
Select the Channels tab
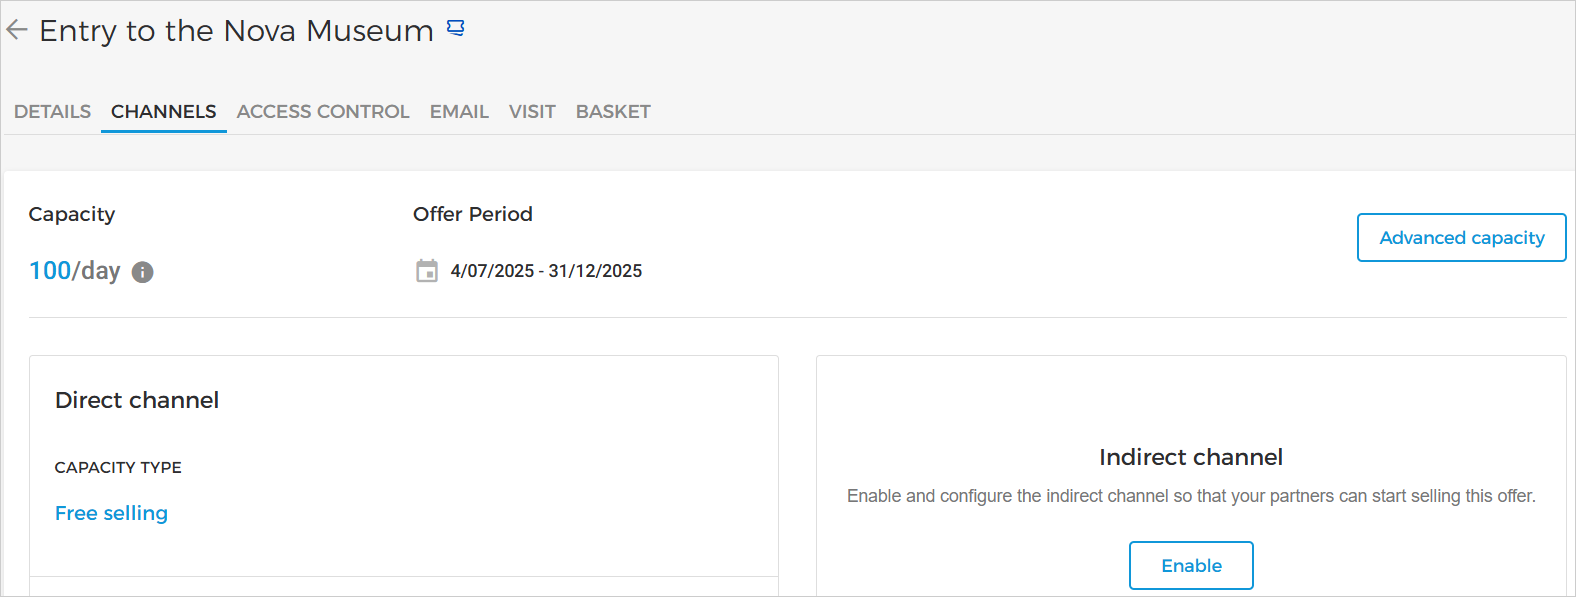pyautogui.click(x=163, y=112)
